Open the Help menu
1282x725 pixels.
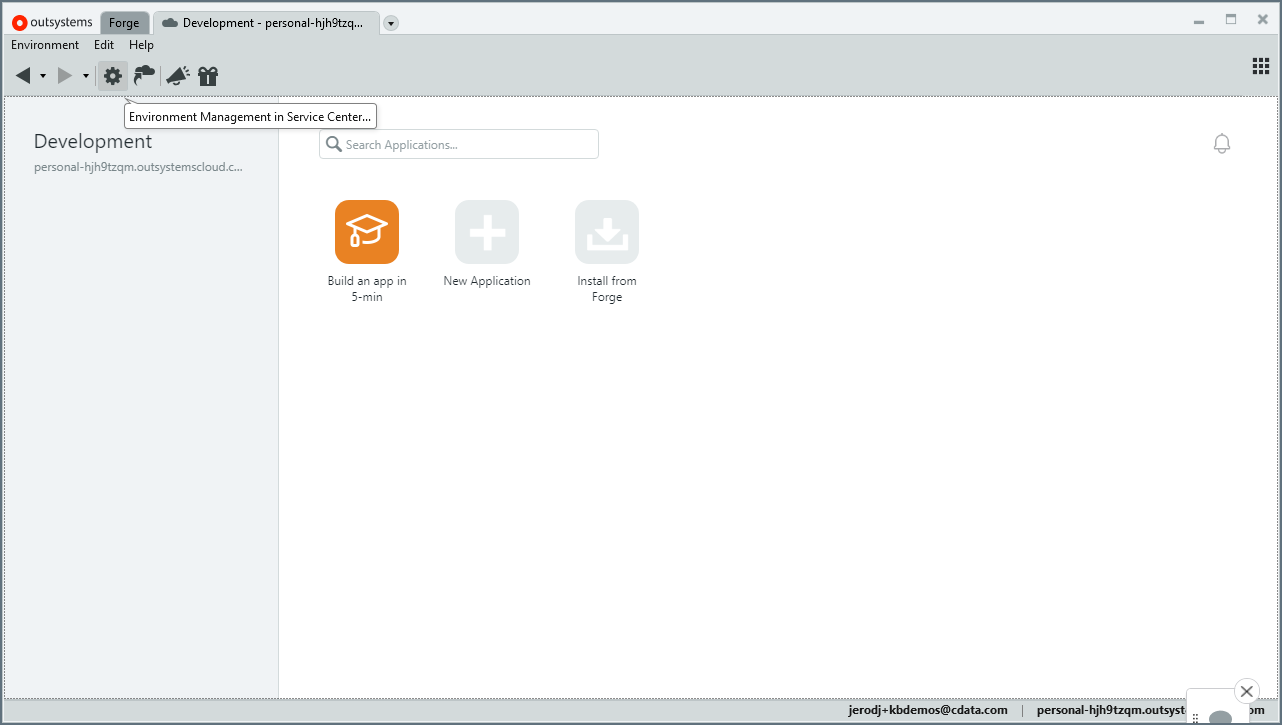141,44
